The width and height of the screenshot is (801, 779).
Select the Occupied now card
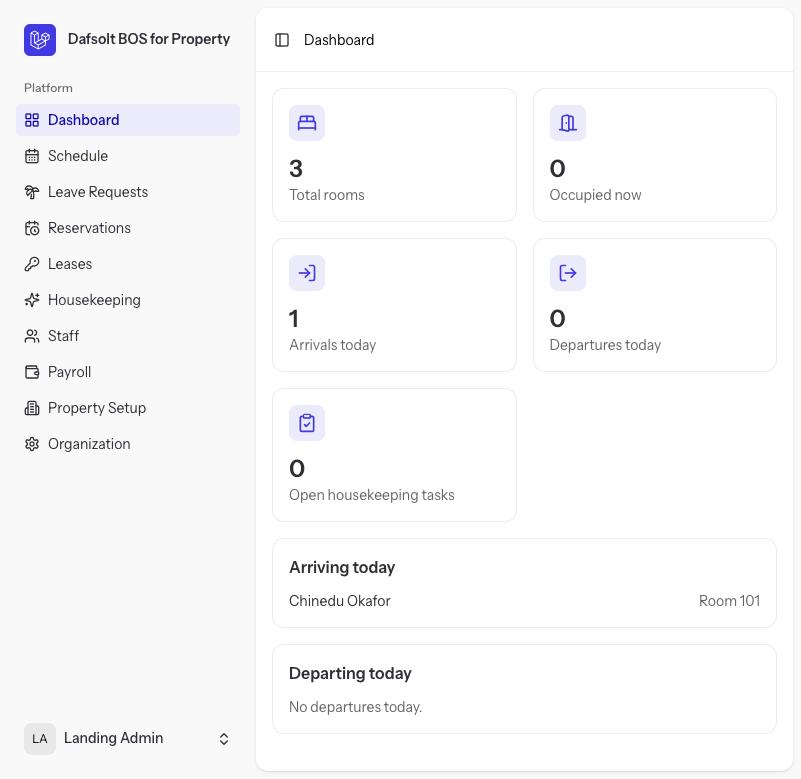click(655, 155)
